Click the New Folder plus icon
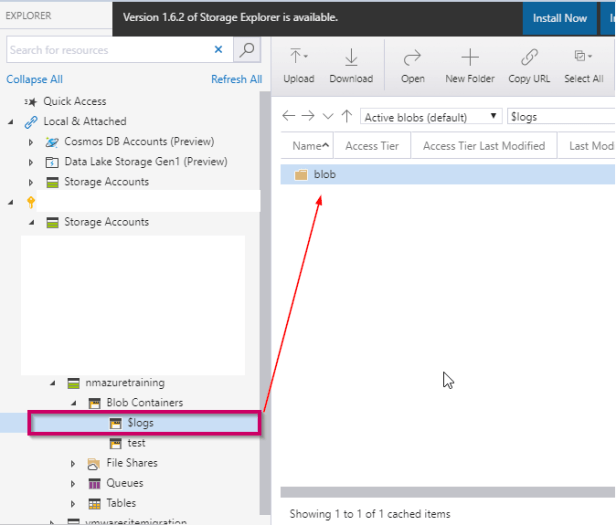The image size is (616, 525). 470,57
